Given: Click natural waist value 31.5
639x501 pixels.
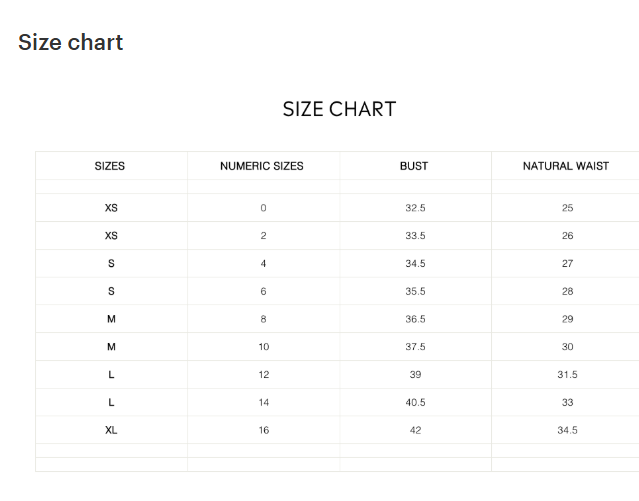Looking at the screenshot, I should 567,374.
